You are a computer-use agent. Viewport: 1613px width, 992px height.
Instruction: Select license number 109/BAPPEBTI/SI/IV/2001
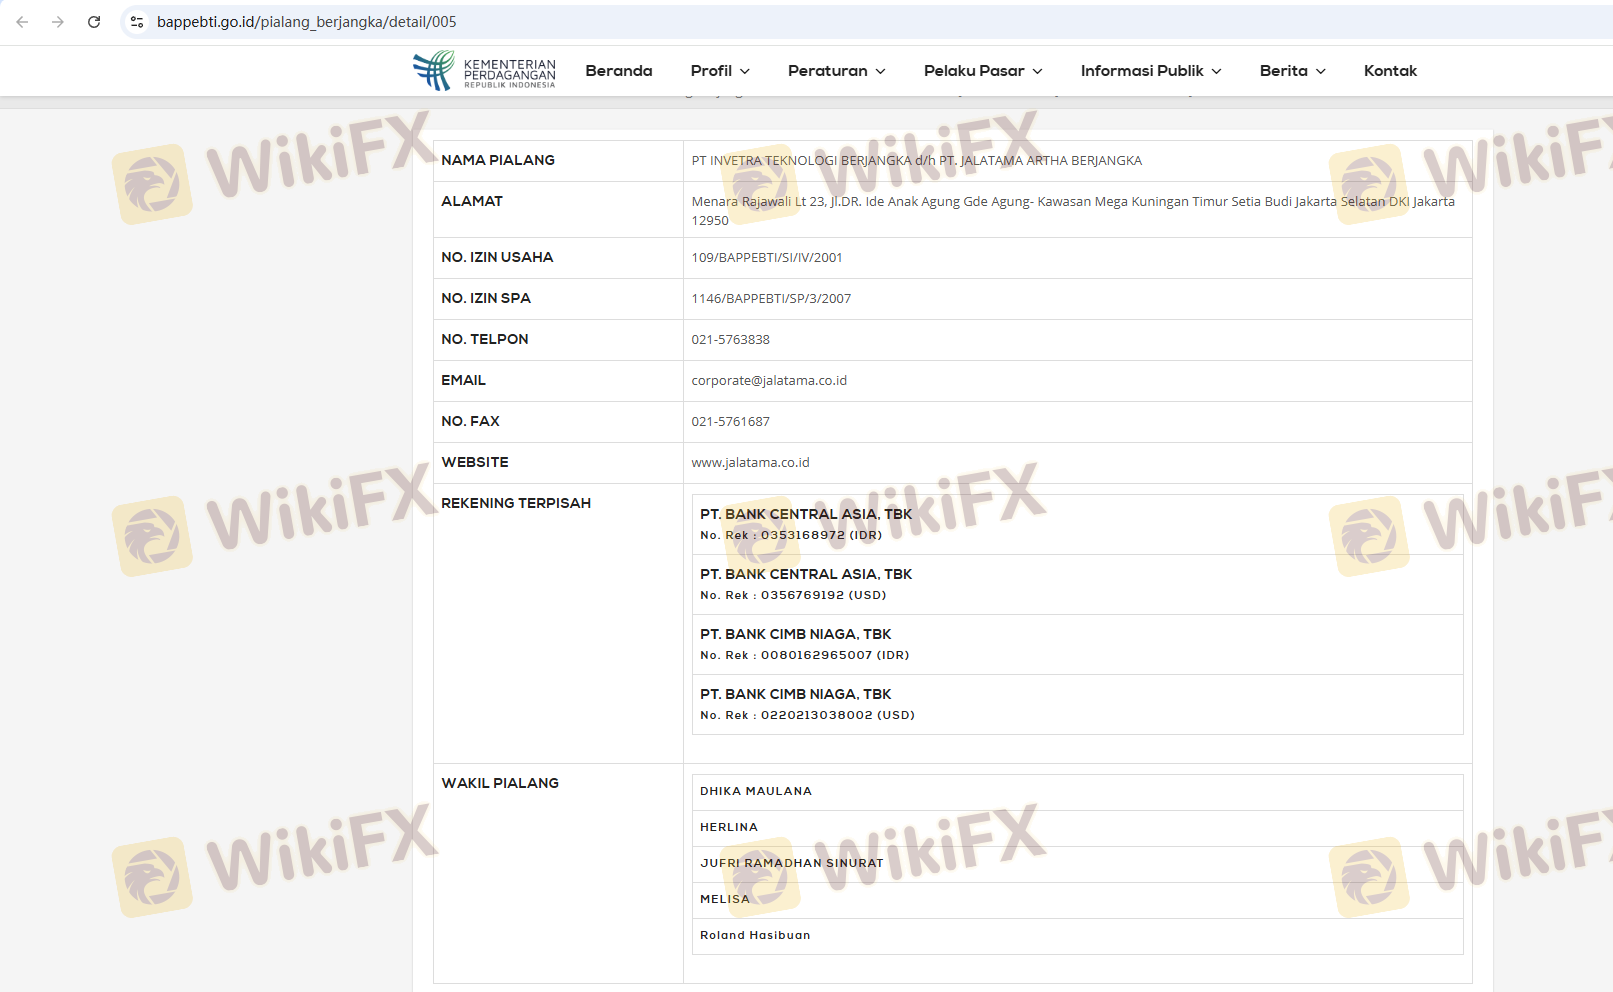click(767, 258)
